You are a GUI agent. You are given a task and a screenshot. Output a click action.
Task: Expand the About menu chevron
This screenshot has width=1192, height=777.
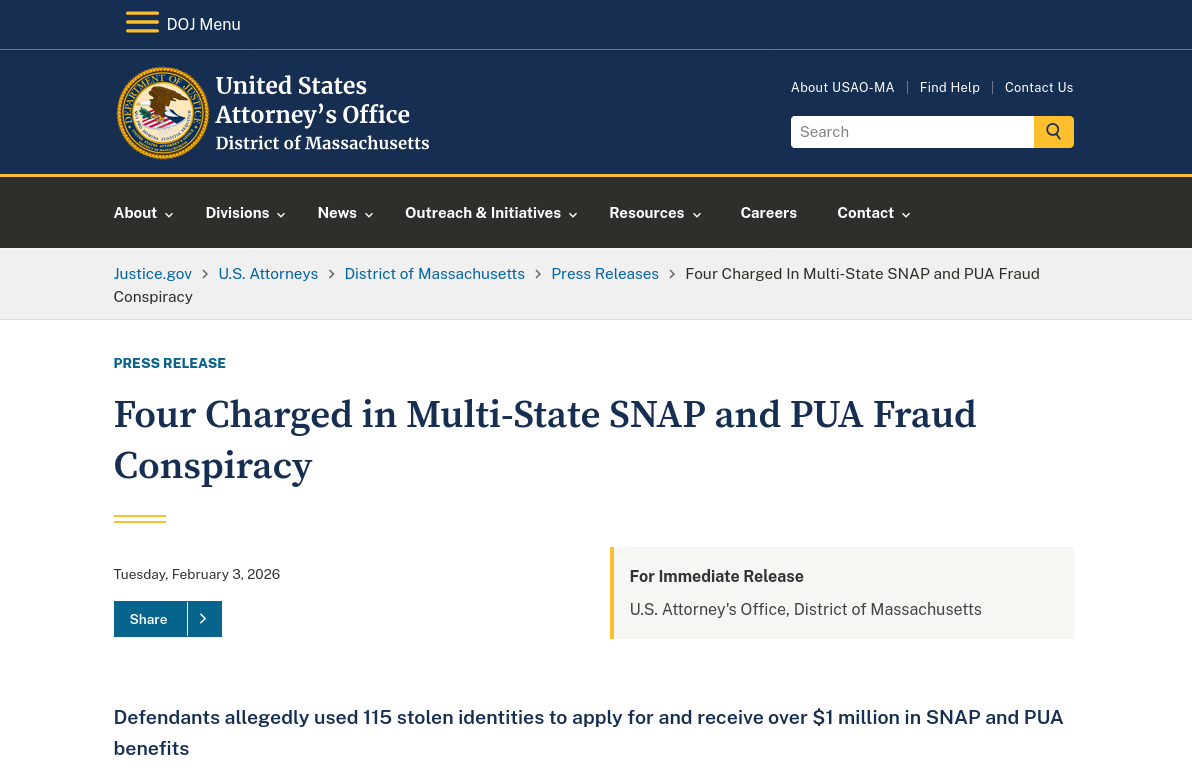[x=169, y=214]
